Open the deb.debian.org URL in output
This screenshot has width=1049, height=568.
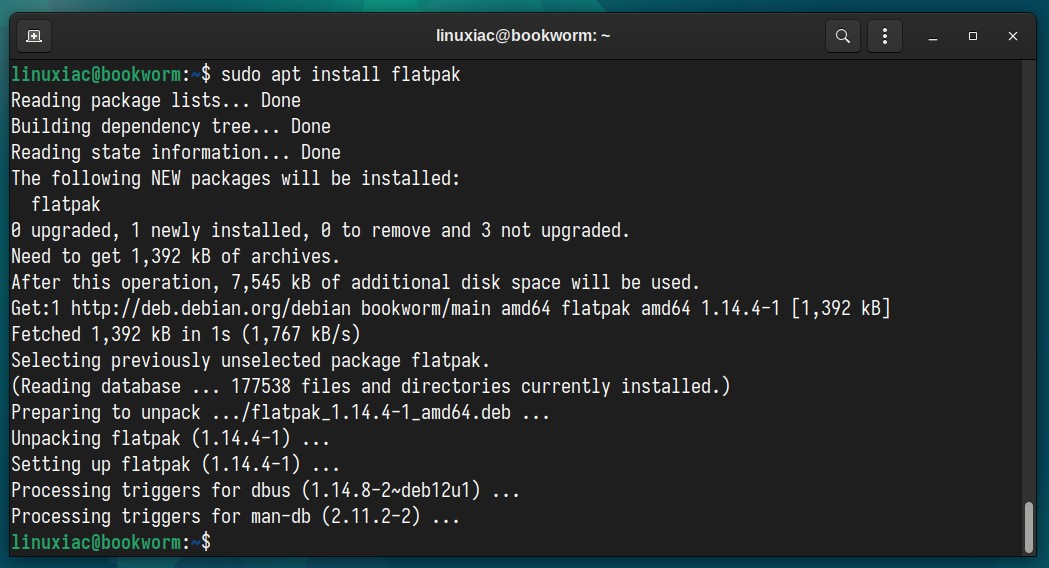coord(211,308)
